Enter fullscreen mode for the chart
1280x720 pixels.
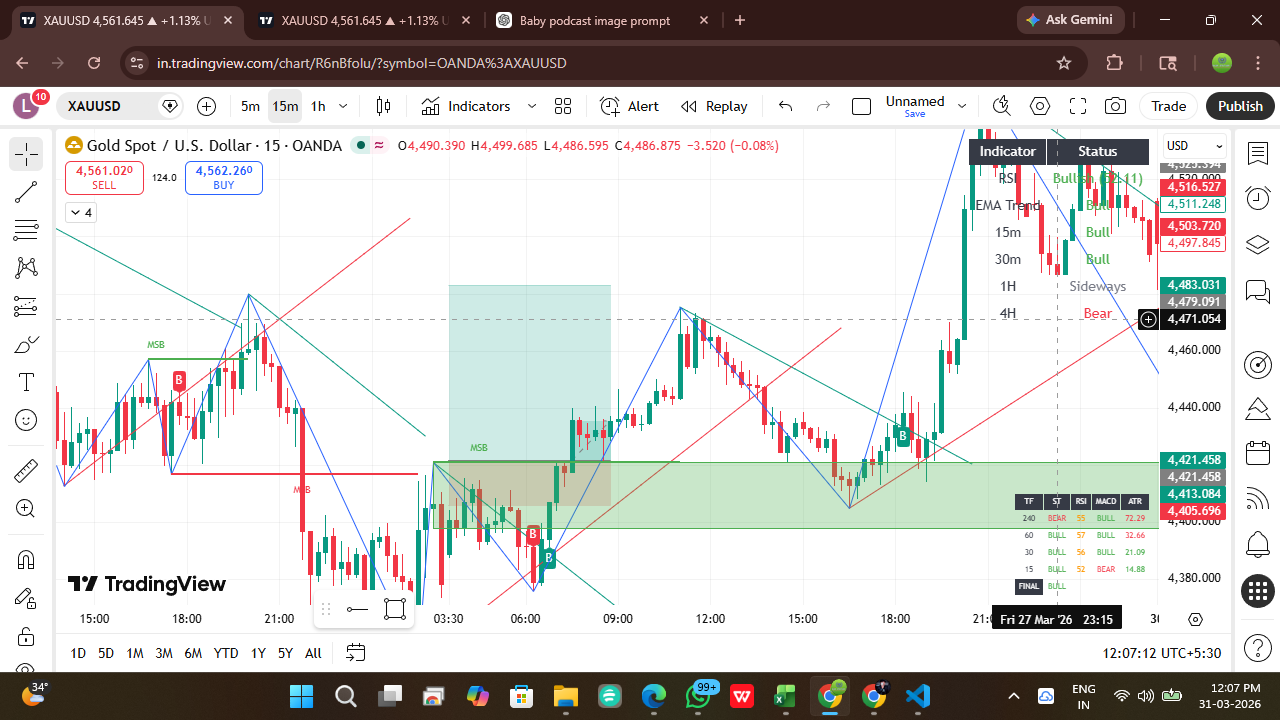[x=1078, y=106]
